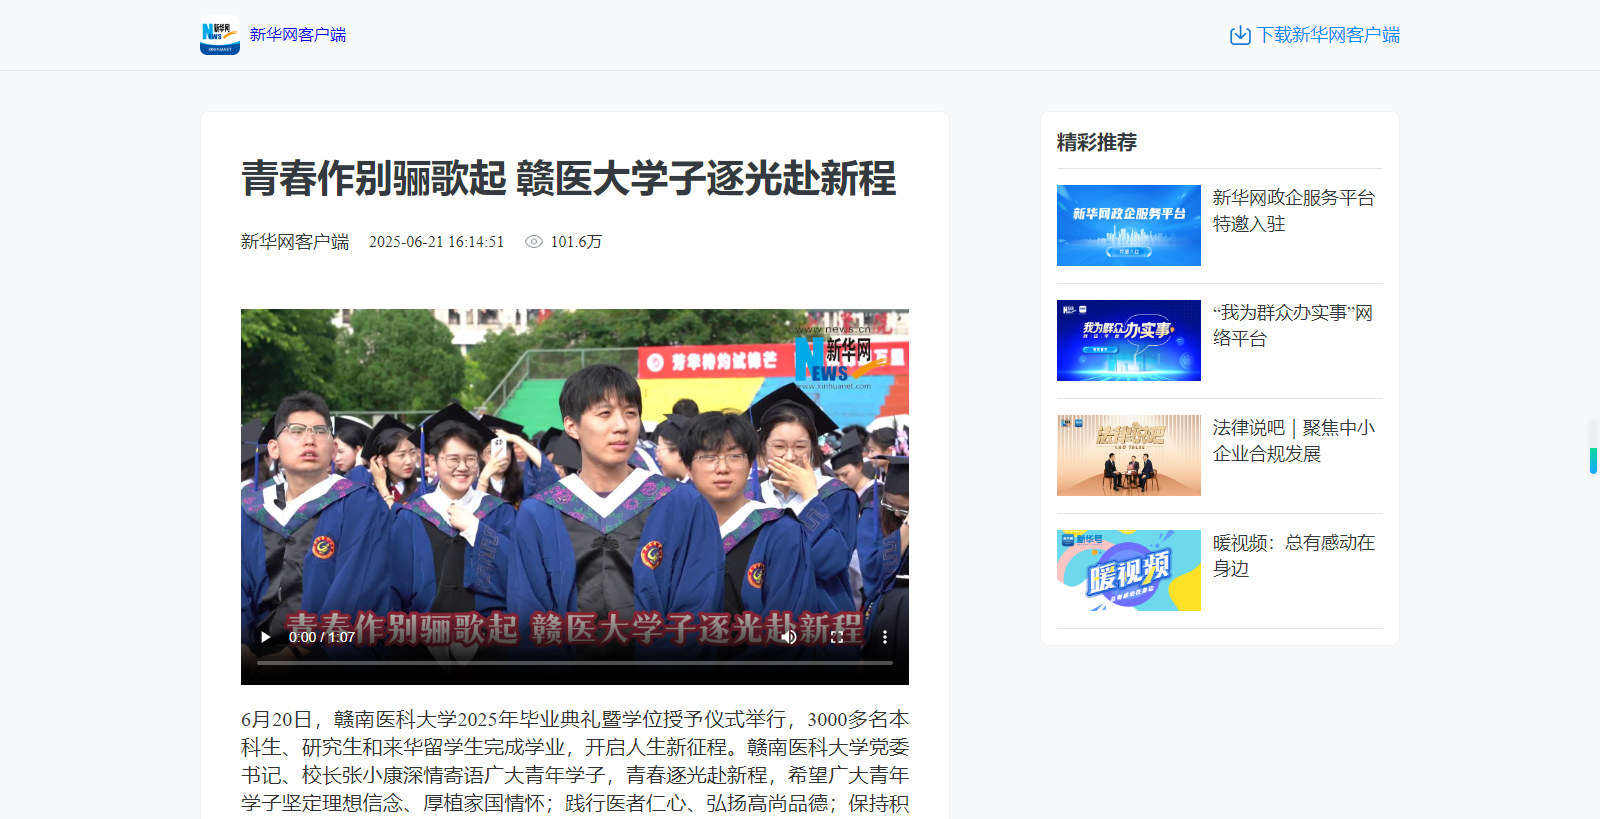Open 暖视频 thumbnail
This screenshot has width=1600, height=819.
coord(1129,570)
